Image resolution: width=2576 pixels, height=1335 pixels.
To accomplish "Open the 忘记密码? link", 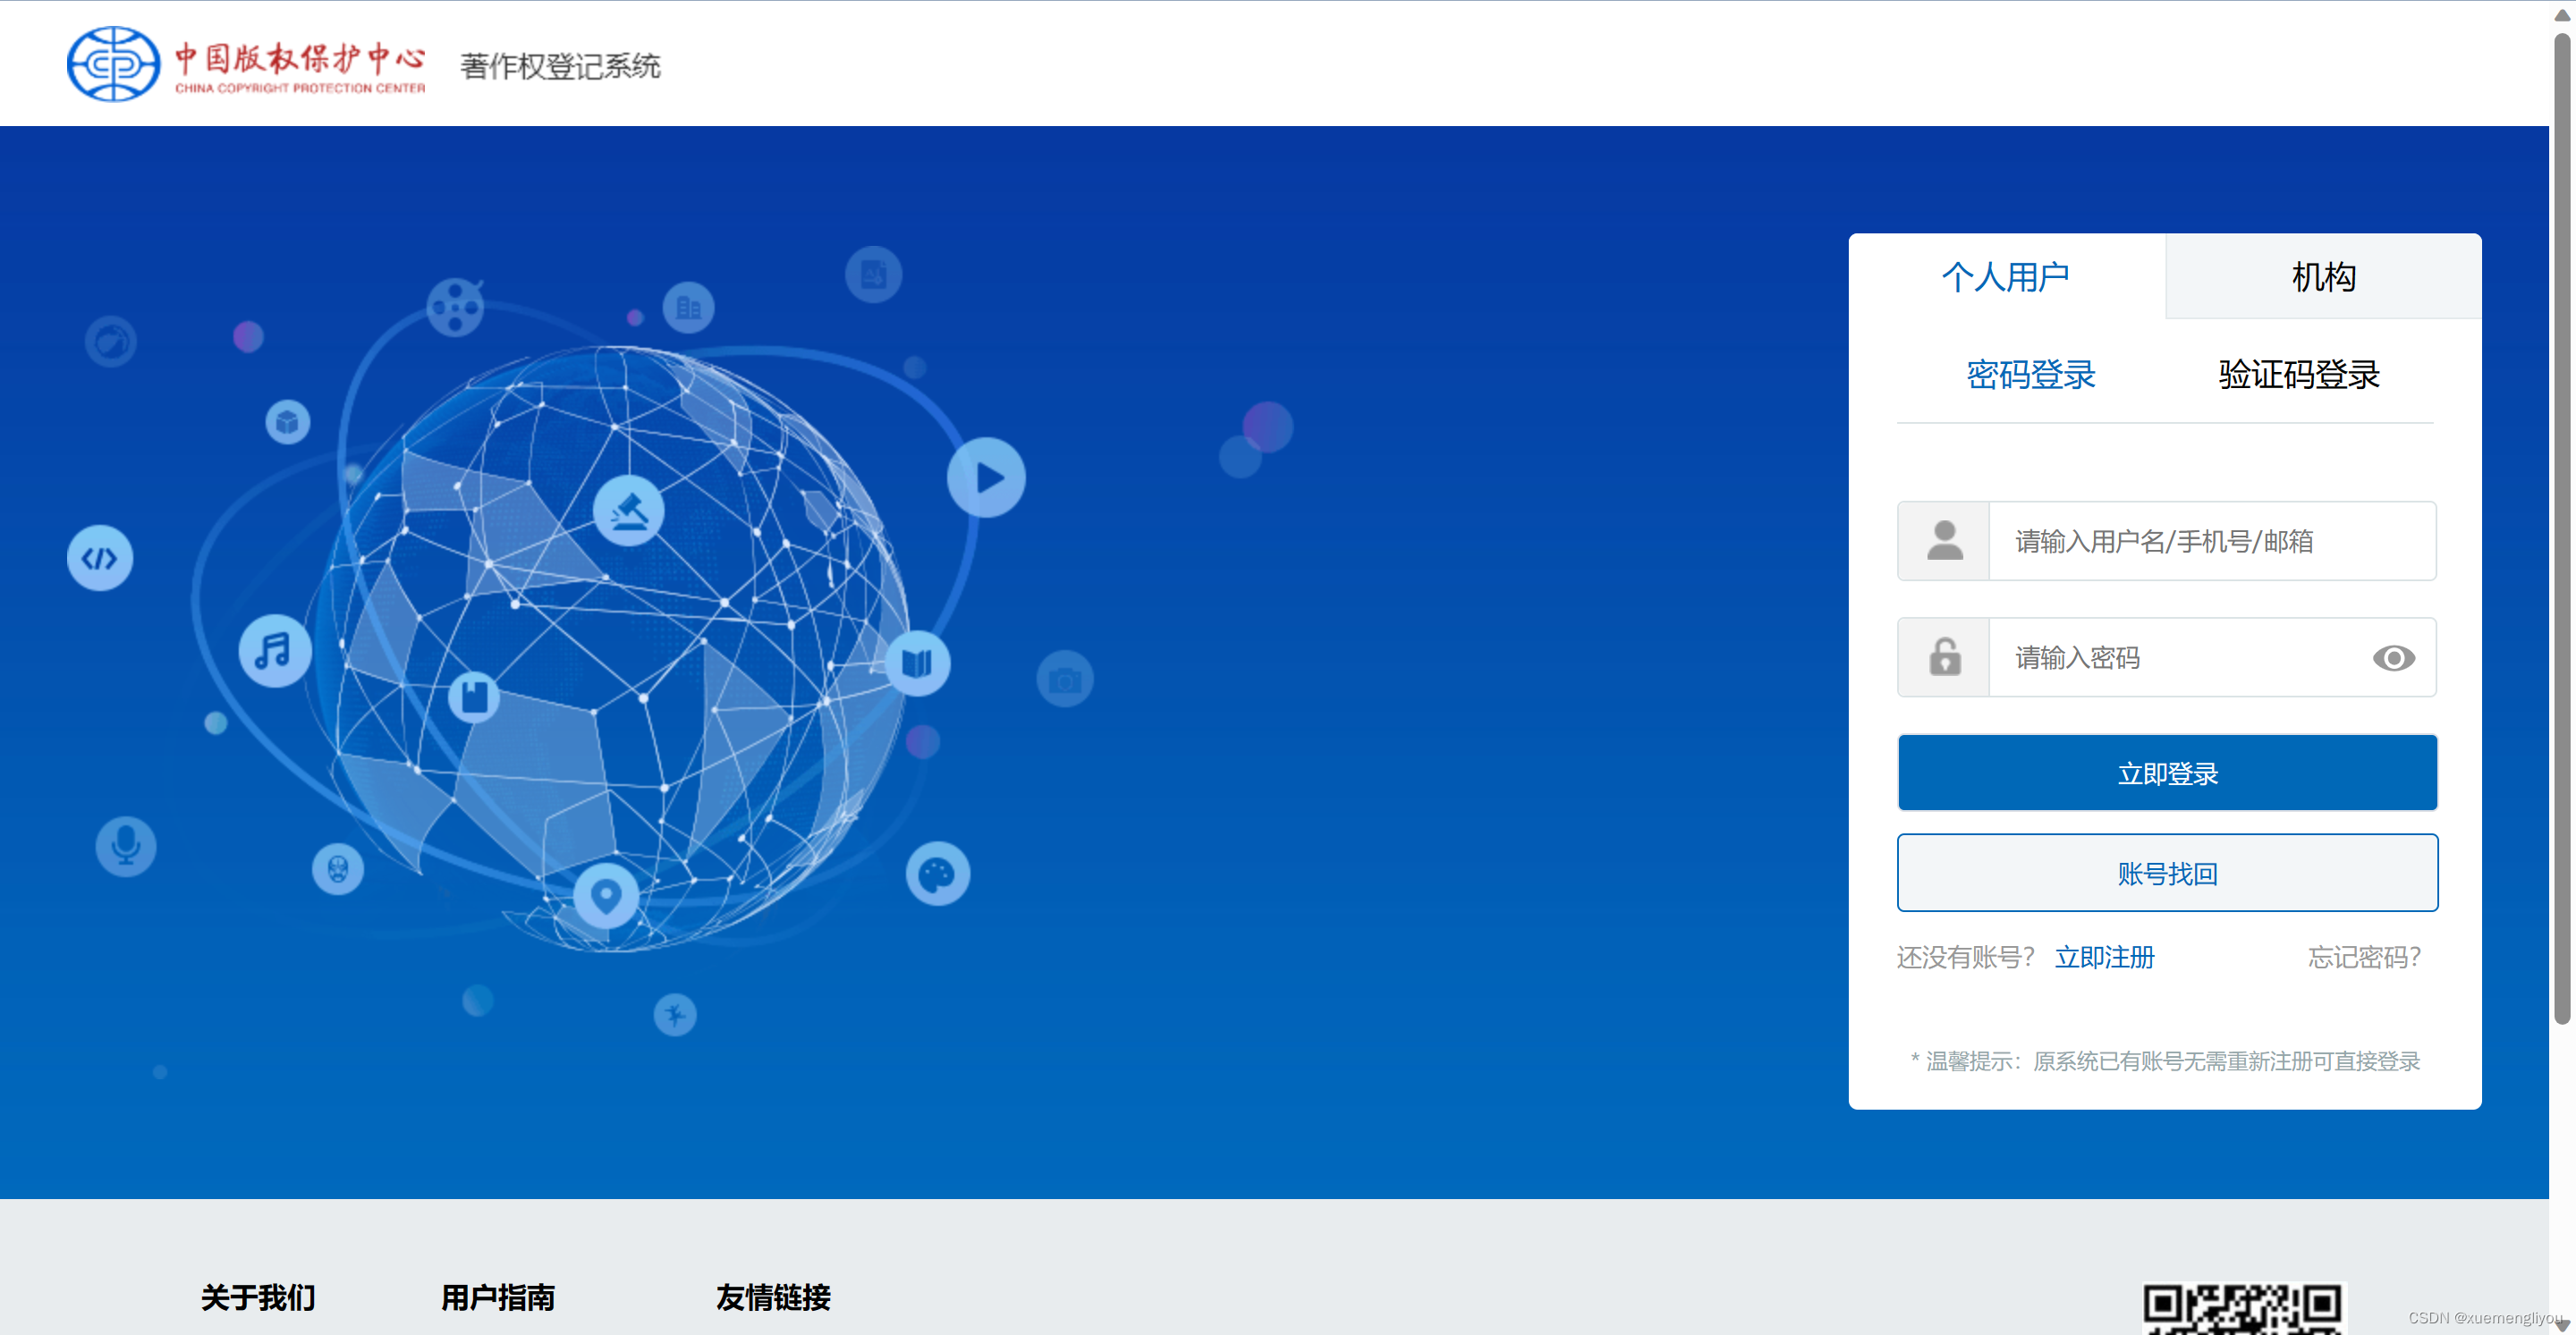I will (x=2363, y=957).
